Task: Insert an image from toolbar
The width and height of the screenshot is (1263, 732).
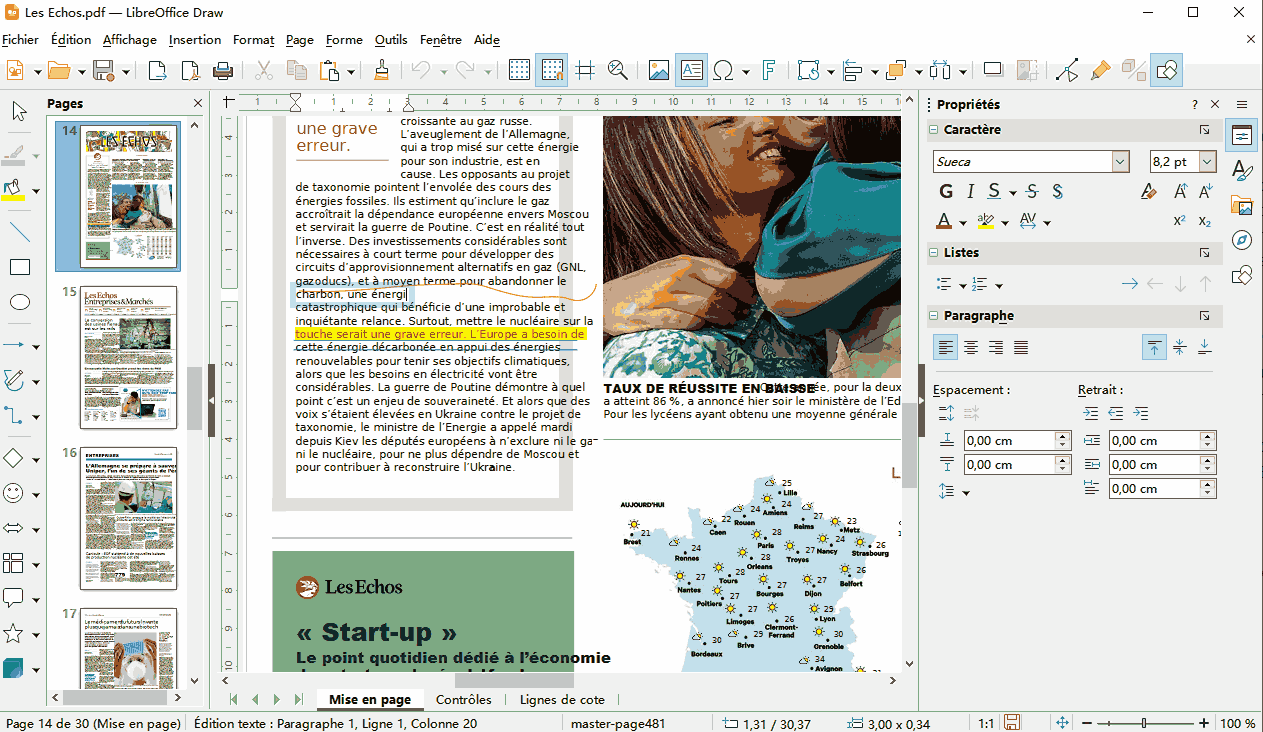Action: click(658, 70)
